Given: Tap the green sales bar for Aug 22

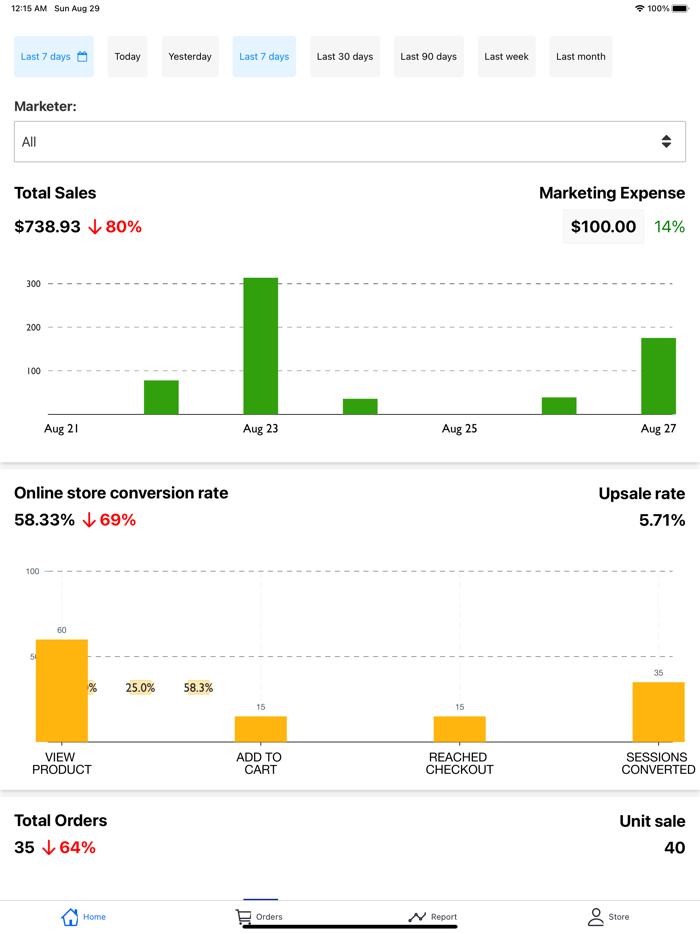Looking at the screenshot, I should click(x=161, y=397).
